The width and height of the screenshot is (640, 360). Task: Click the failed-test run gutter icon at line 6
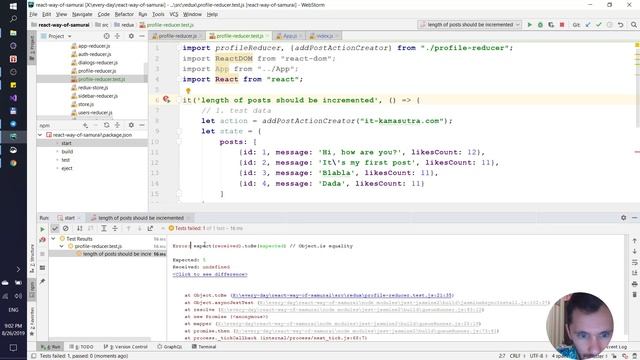pyautogui.click(x=166, y=99)
